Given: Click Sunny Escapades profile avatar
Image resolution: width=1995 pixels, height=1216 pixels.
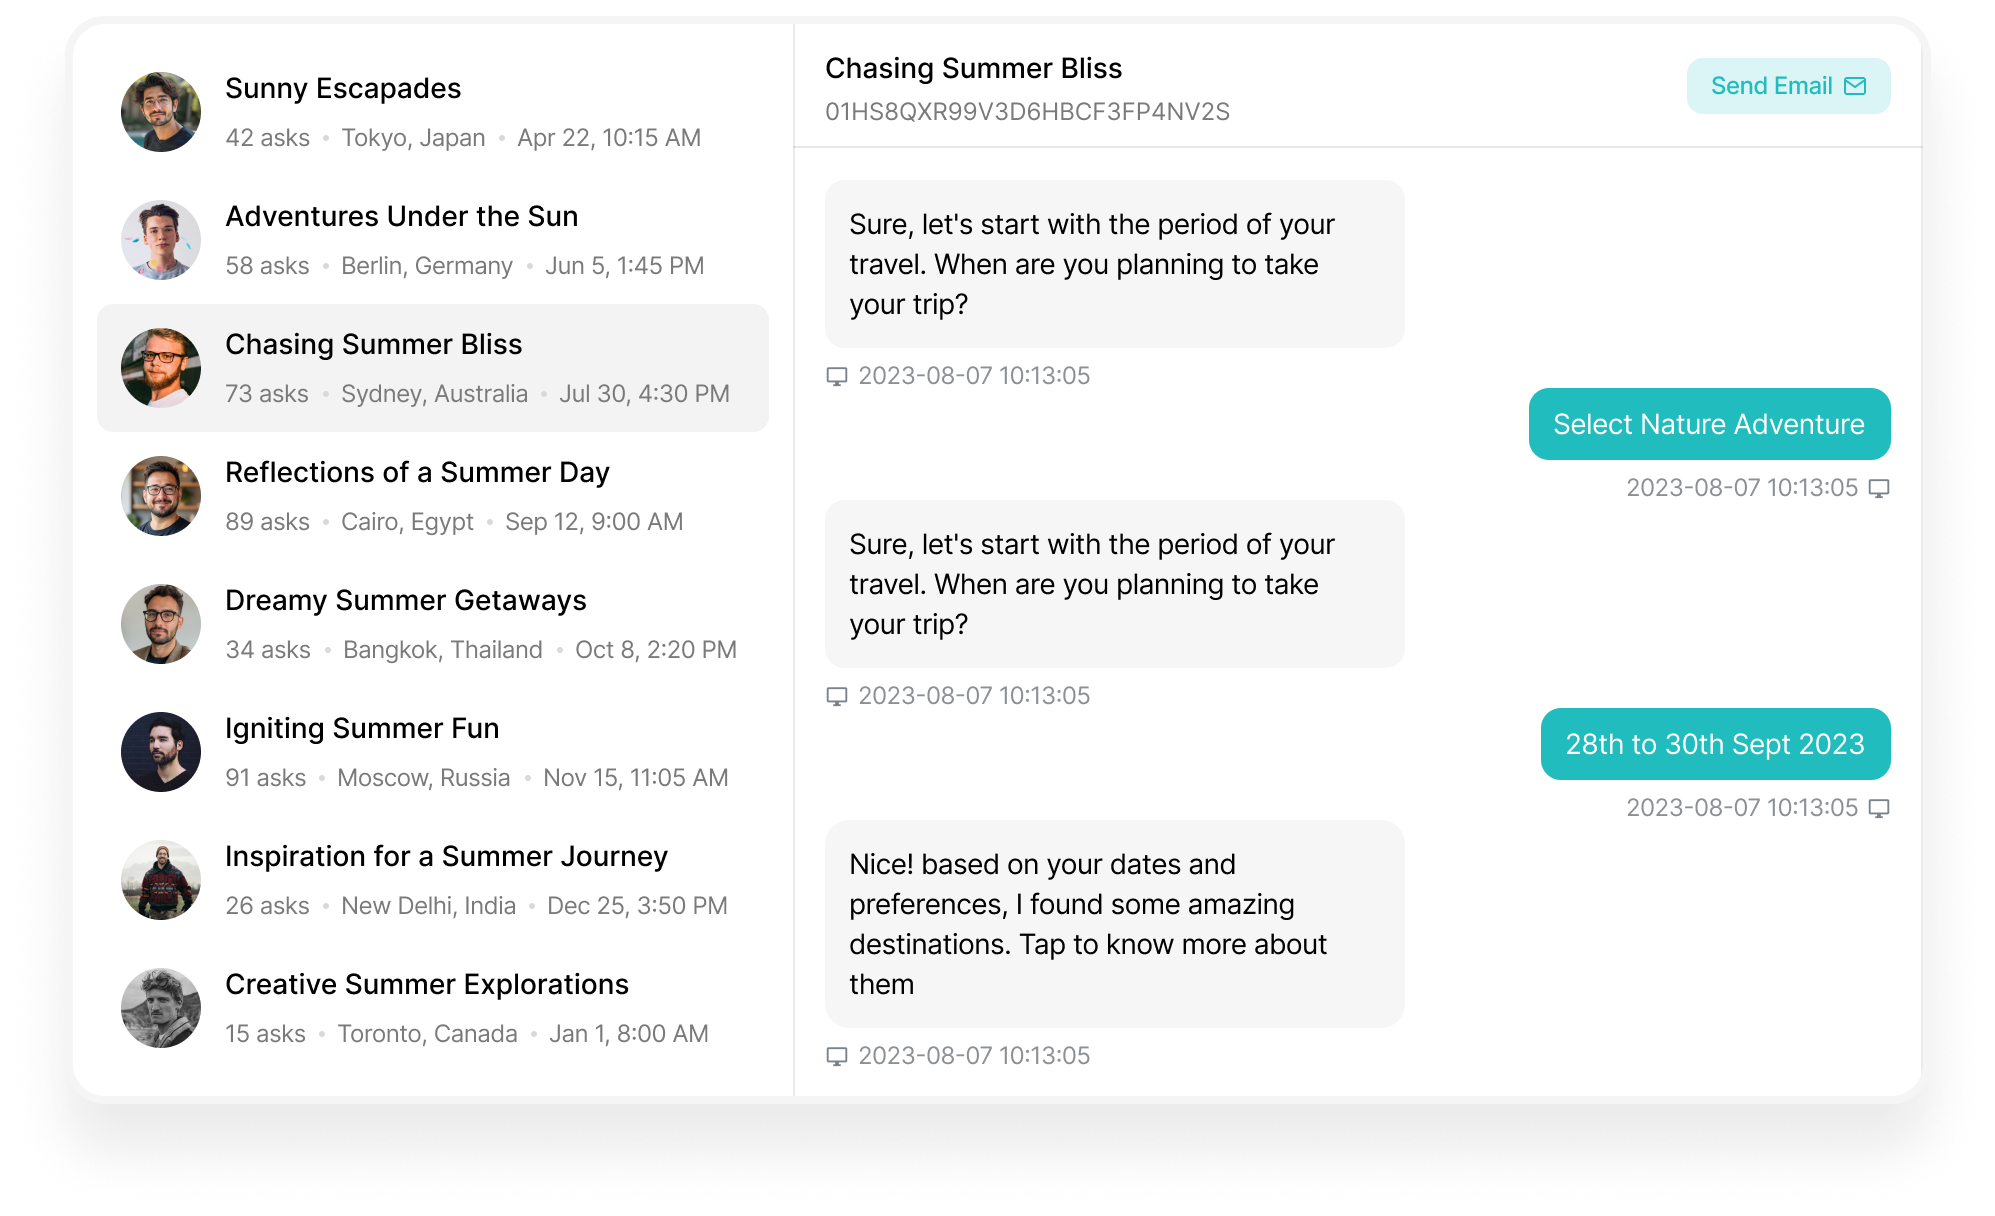Looking at the screenshot, I should point(161,112).
